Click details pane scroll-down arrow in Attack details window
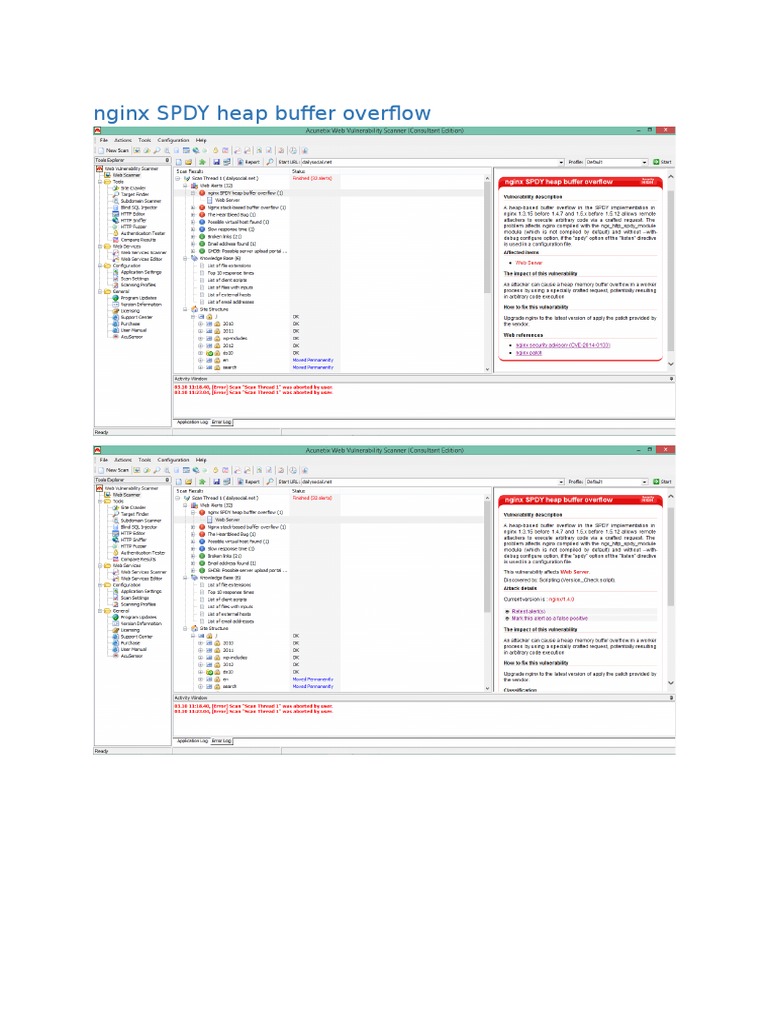This screenshot has width=768, height=1024. tap(671, 683)
